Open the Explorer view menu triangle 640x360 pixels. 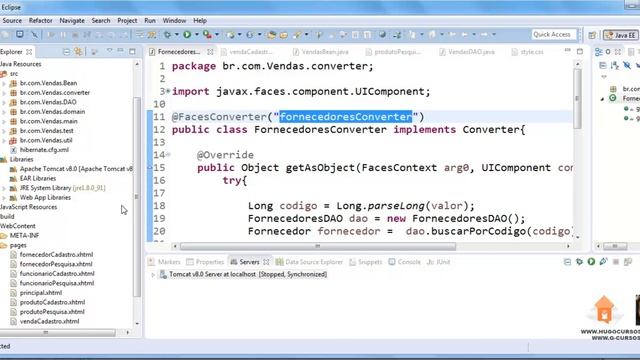tap(109, 51)
